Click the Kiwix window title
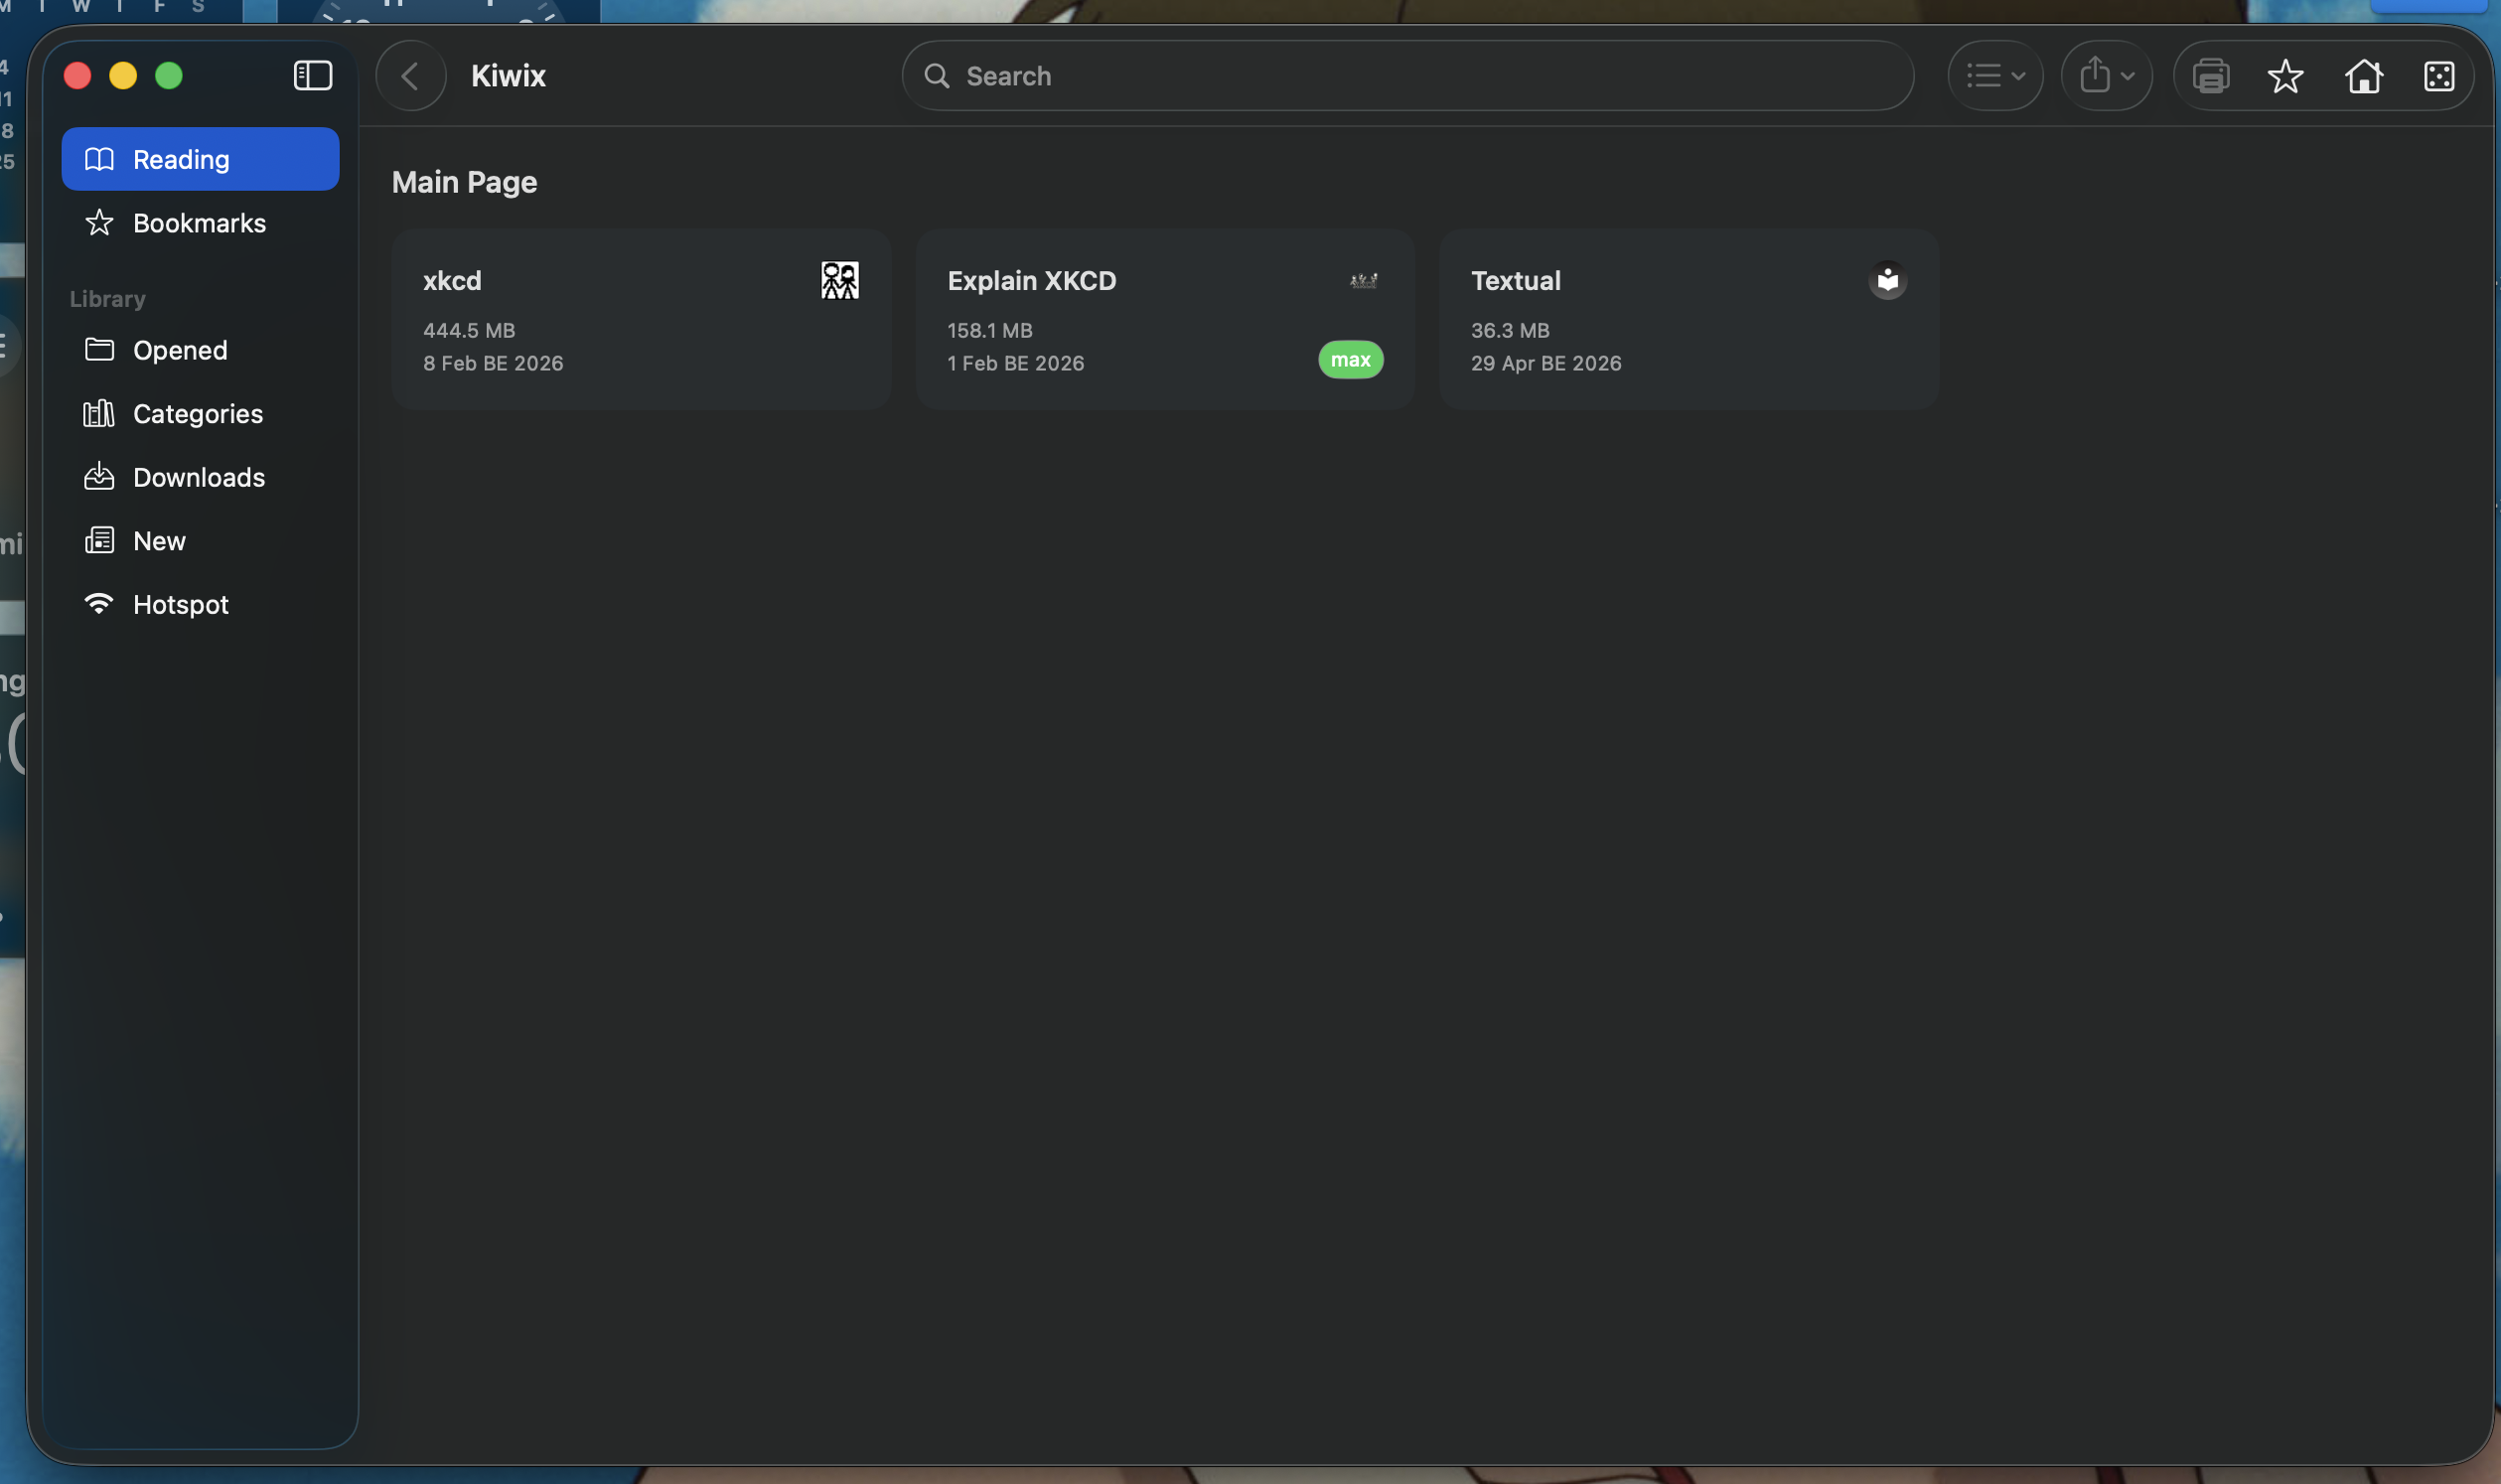Image resolution: width=2501 pixels, height=1484 pixels. coord(508,76)
